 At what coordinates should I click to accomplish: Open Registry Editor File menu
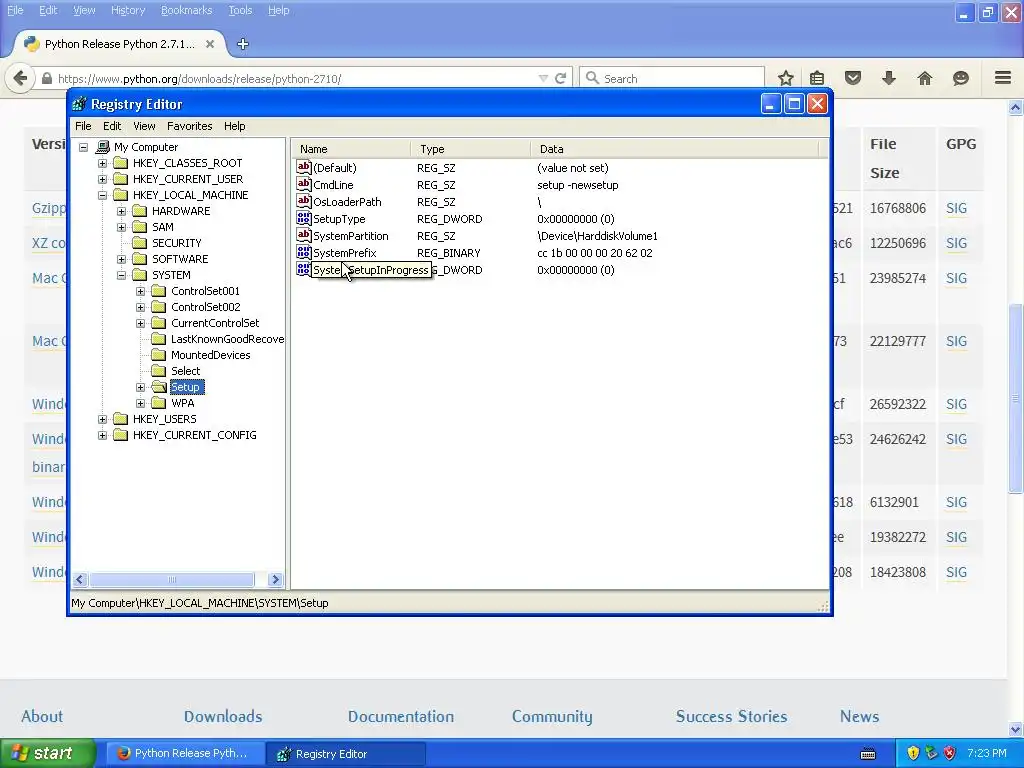(x=83, y=126)
